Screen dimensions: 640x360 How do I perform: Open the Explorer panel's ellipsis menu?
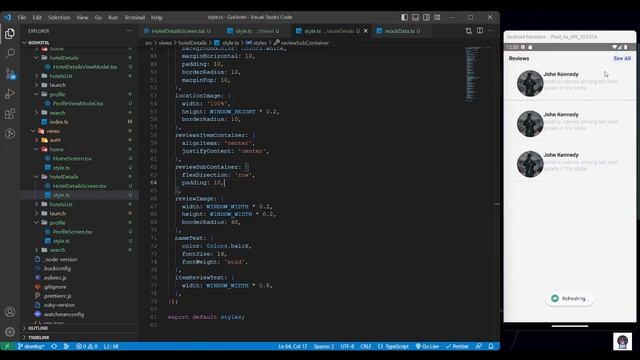coord(129,31)
